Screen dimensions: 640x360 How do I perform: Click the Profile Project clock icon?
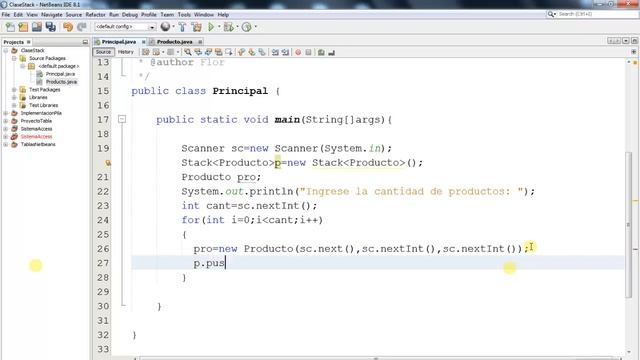pos(247,27)
